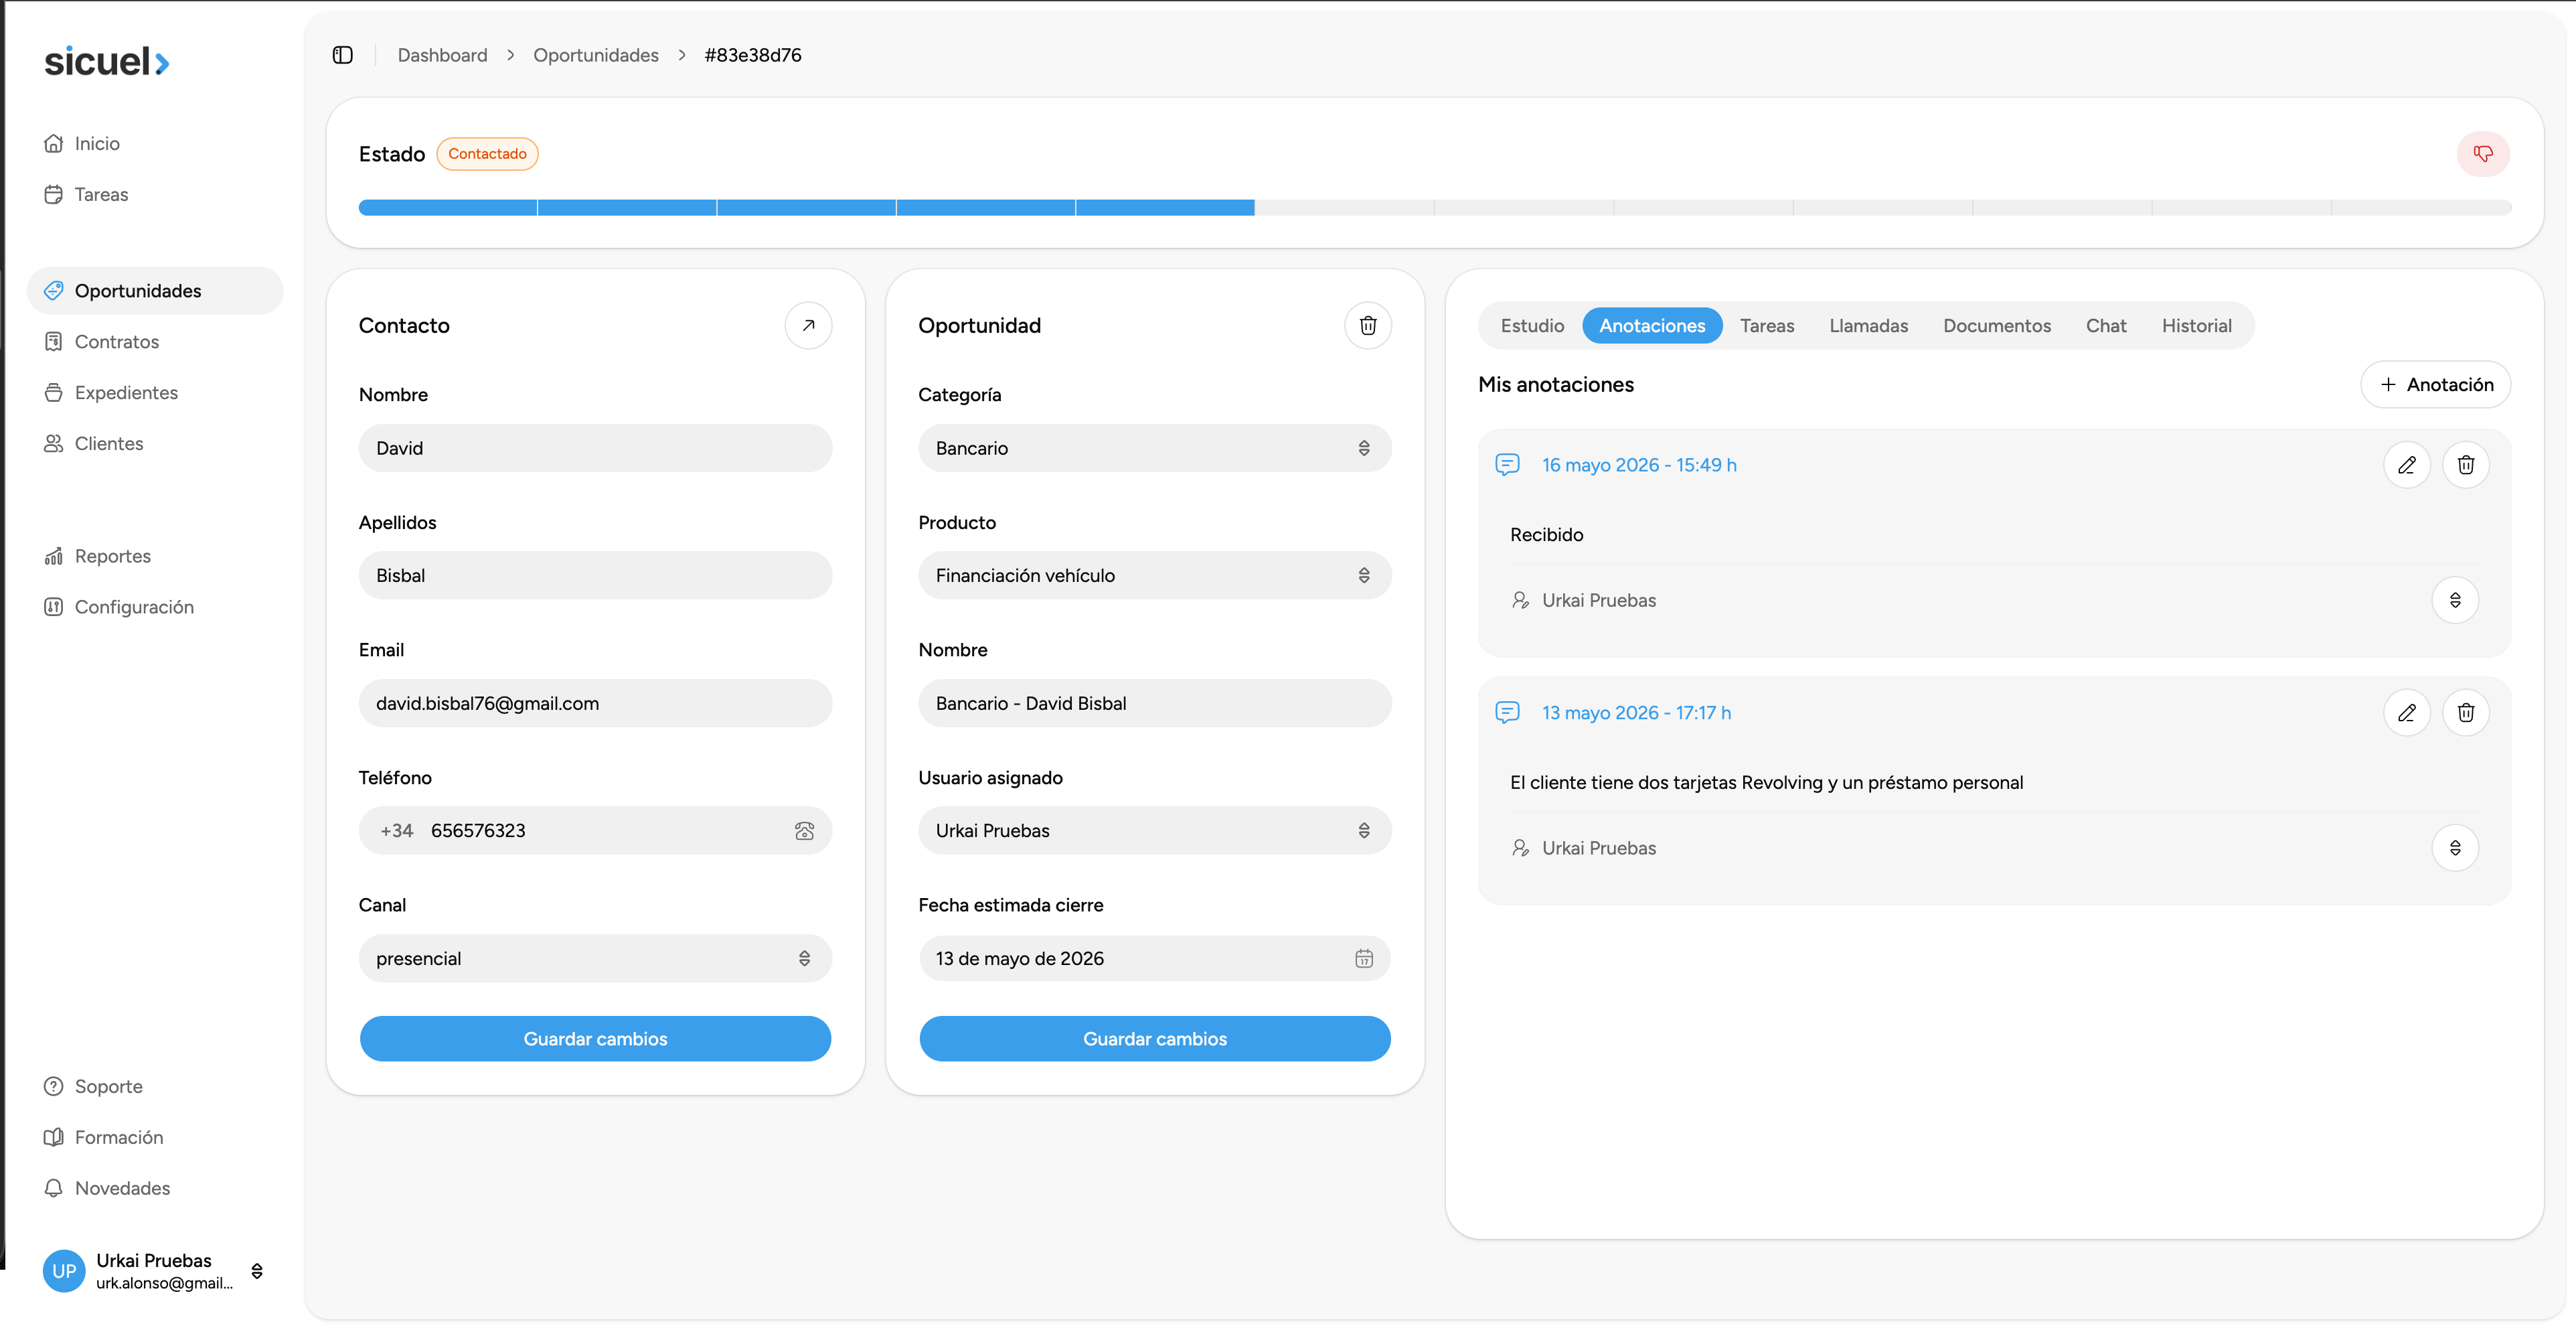Image resolution: width=2576 pixels, height=1330 pixels.
Task: Save changes in the Oportunidad card
Action: pos(1155,1039)
